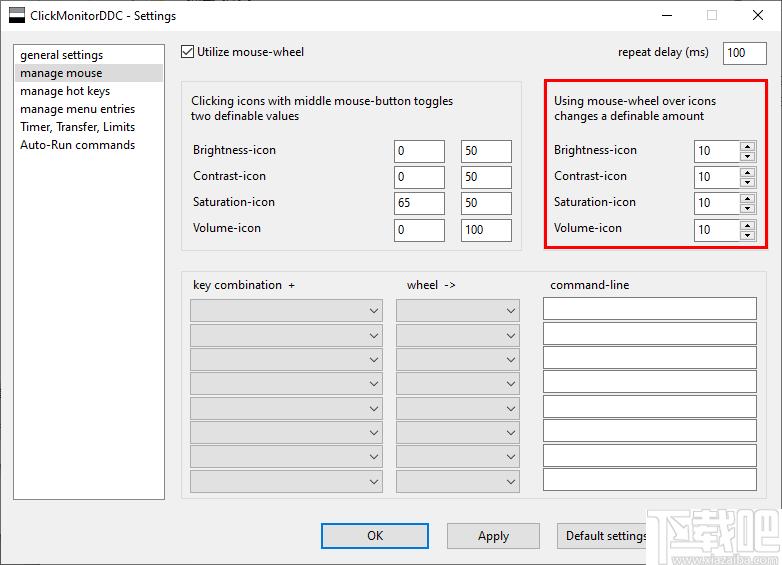This screenshot has width=782, height=565.
Task: Open sixth wheel direction dropdown
Action: (x=458, y=432)
